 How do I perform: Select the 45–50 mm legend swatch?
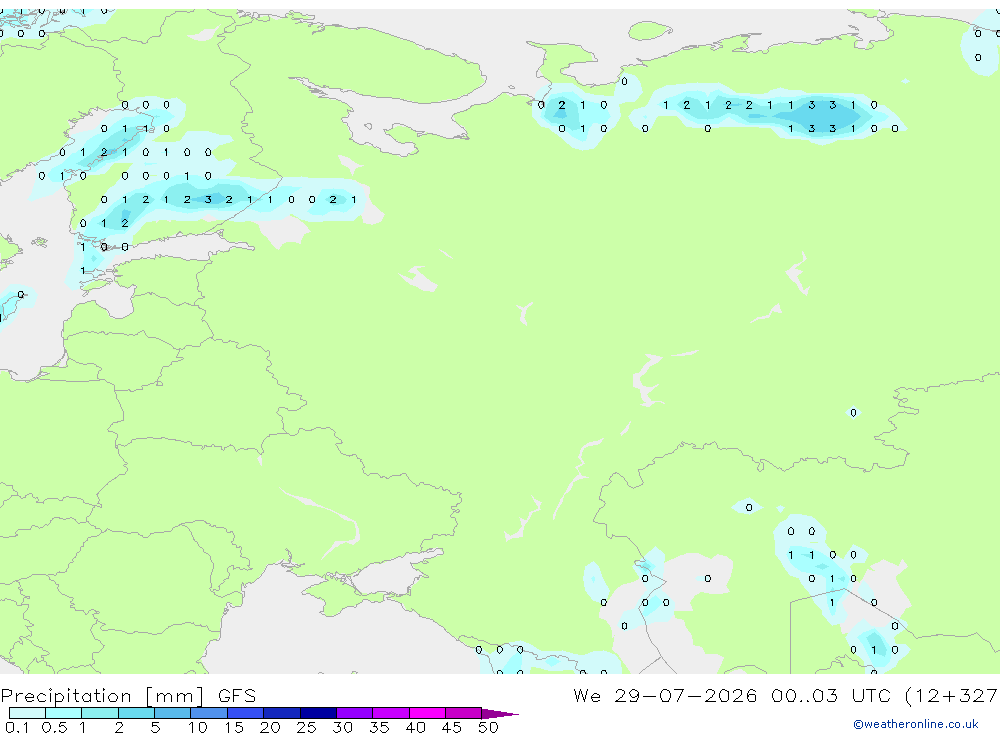pyautogui.click(x=463, y=713)
